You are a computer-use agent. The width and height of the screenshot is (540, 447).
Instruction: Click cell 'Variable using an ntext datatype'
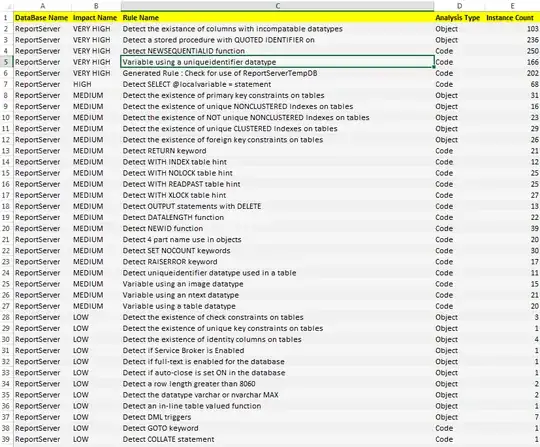[277, 295]
